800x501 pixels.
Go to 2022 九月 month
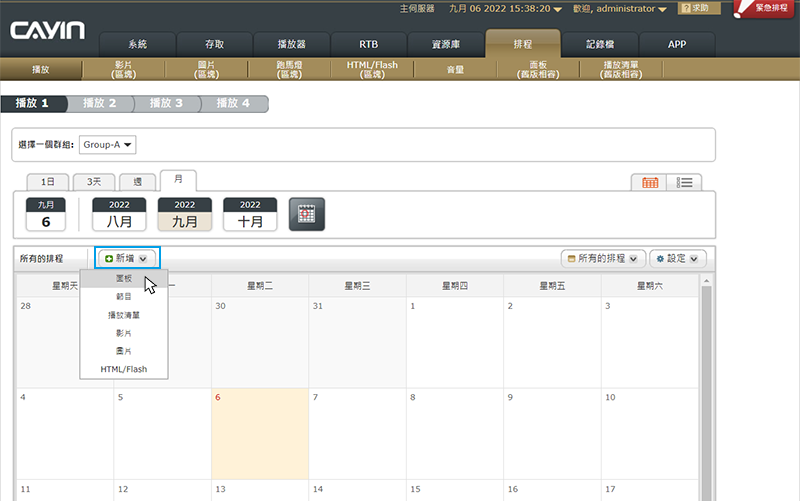point(185,214)
